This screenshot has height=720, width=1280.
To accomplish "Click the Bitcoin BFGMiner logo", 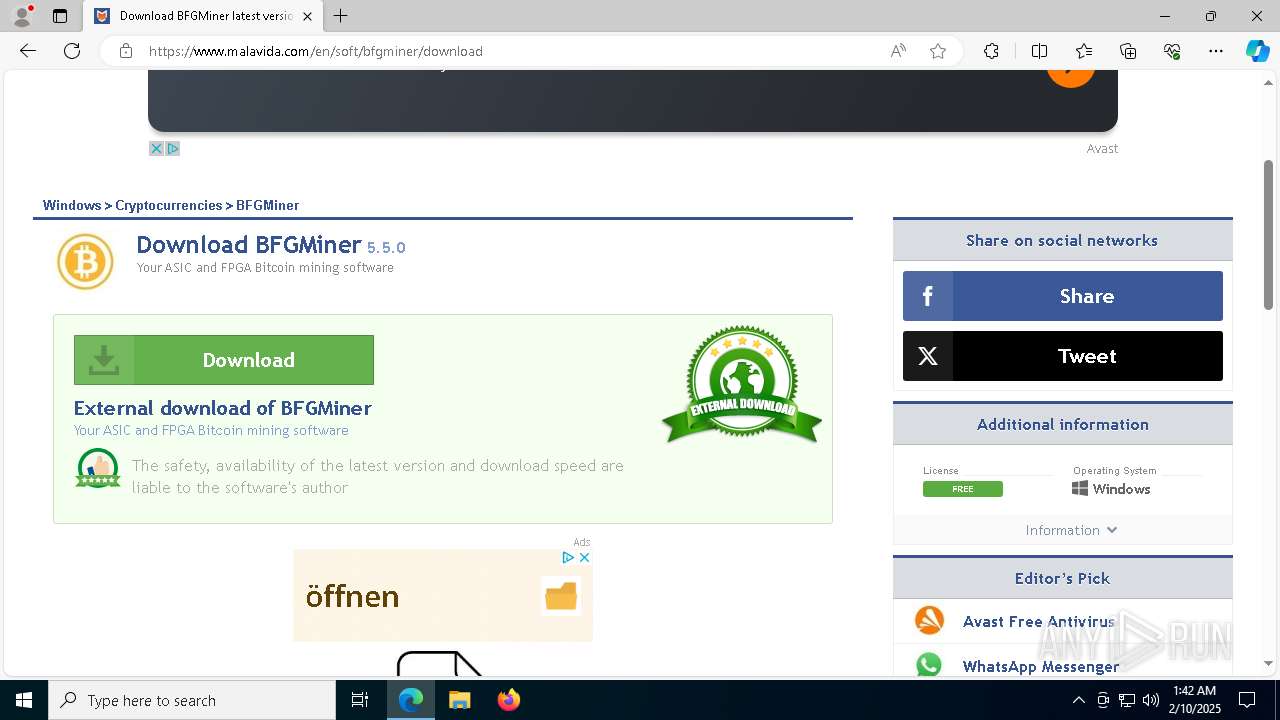I will pyautogui.click(x=85, y=262).
